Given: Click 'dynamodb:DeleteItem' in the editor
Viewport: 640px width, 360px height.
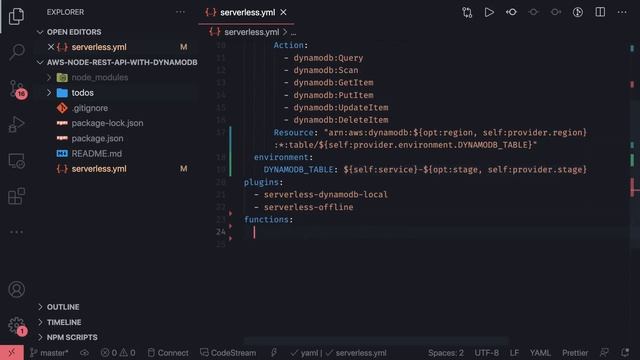Looking at the screenshot, I should (x=341, y=120).
